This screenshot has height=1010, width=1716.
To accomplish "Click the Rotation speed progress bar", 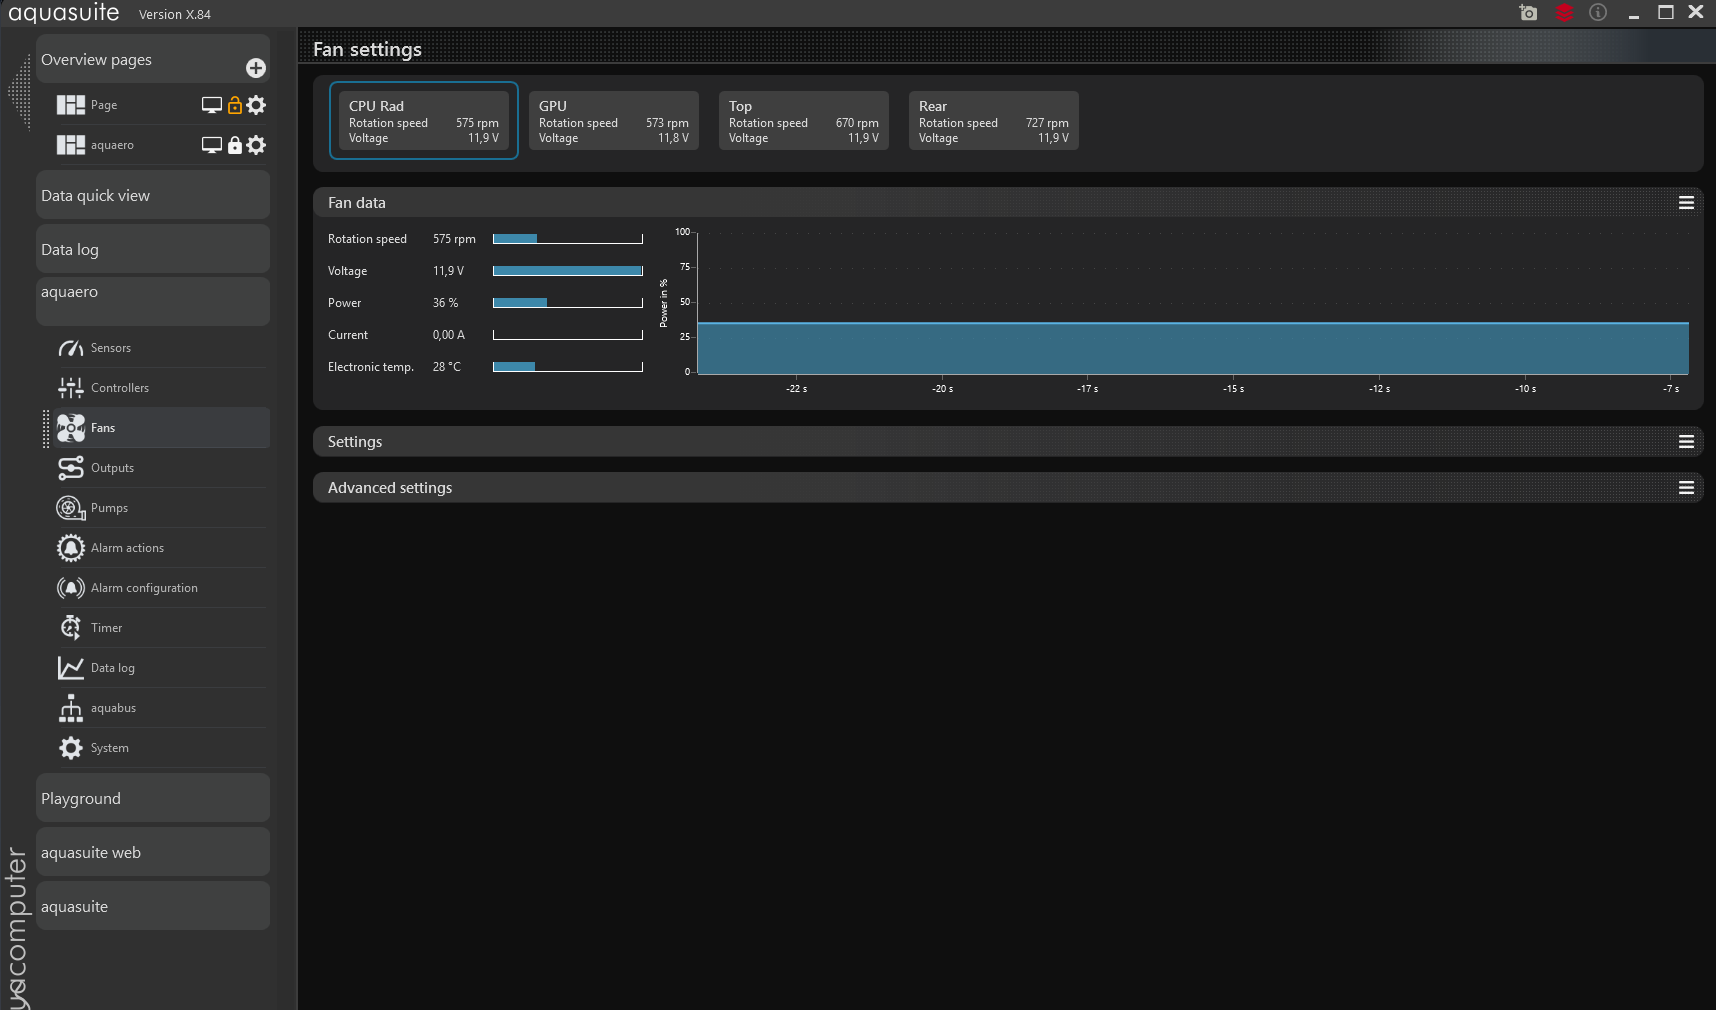I will click(x=568, y=239).
